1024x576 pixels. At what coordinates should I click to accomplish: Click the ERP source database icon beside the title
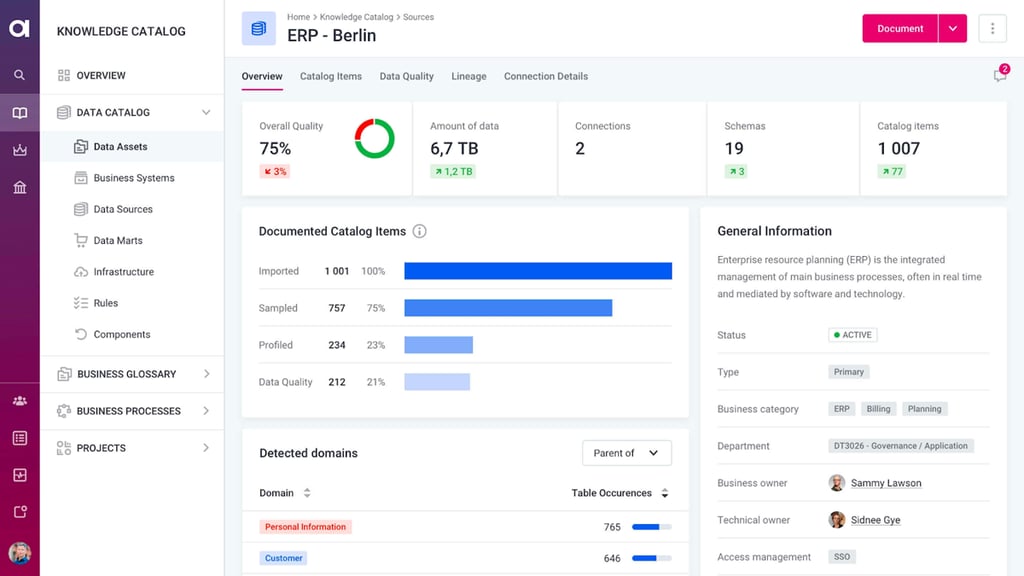tap(258, 28)
